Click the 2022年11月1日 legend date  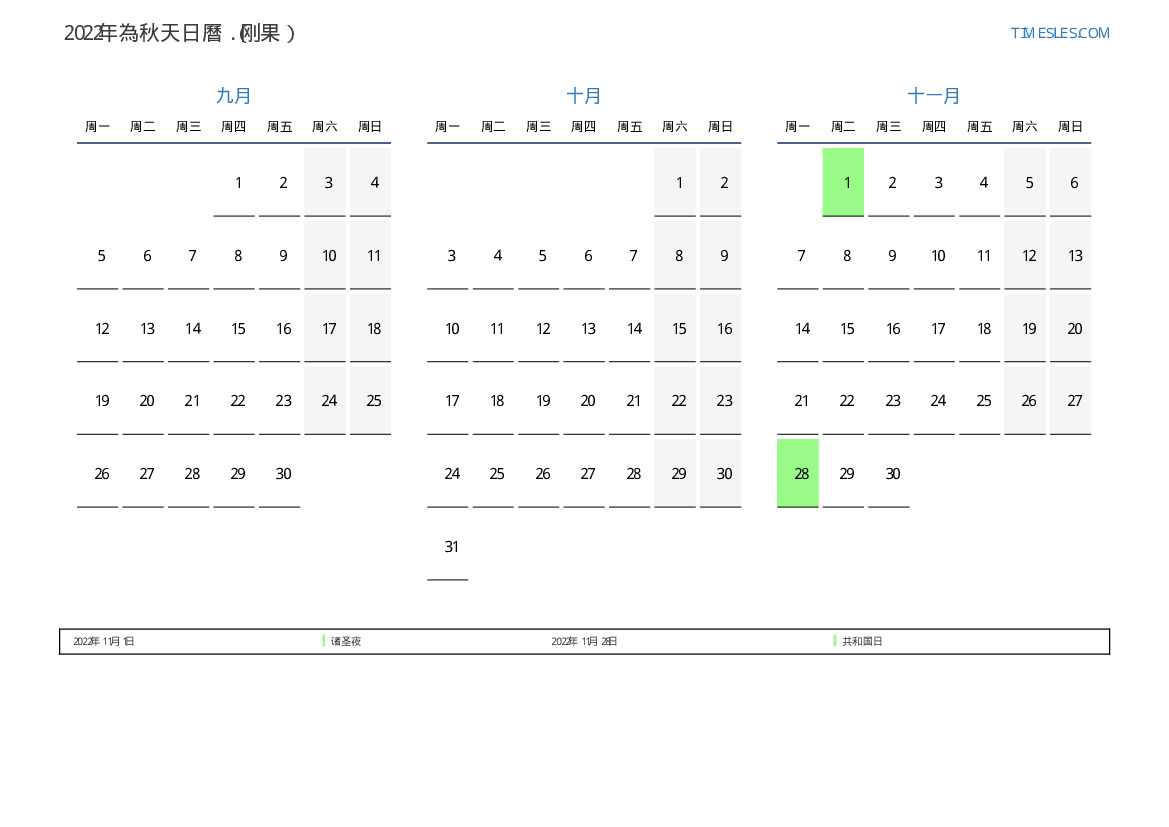point(104,641)
